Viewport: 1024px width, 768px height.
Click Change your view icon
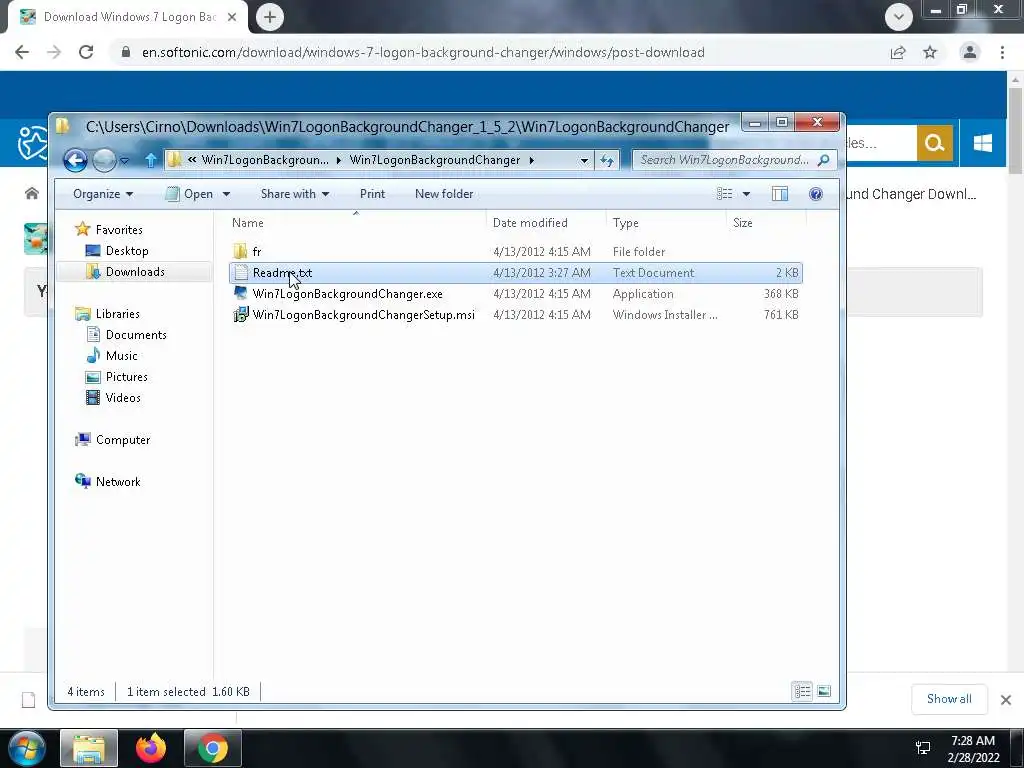pos(724,194)
